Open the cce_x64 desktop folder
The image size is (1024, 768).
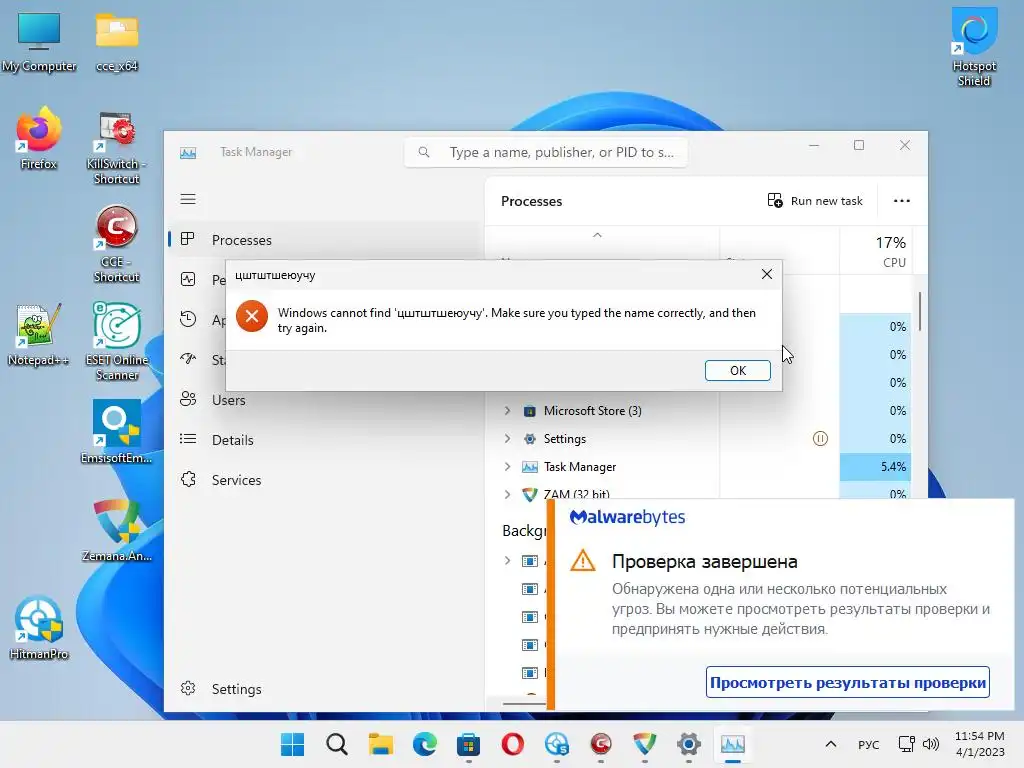(117, 40)
